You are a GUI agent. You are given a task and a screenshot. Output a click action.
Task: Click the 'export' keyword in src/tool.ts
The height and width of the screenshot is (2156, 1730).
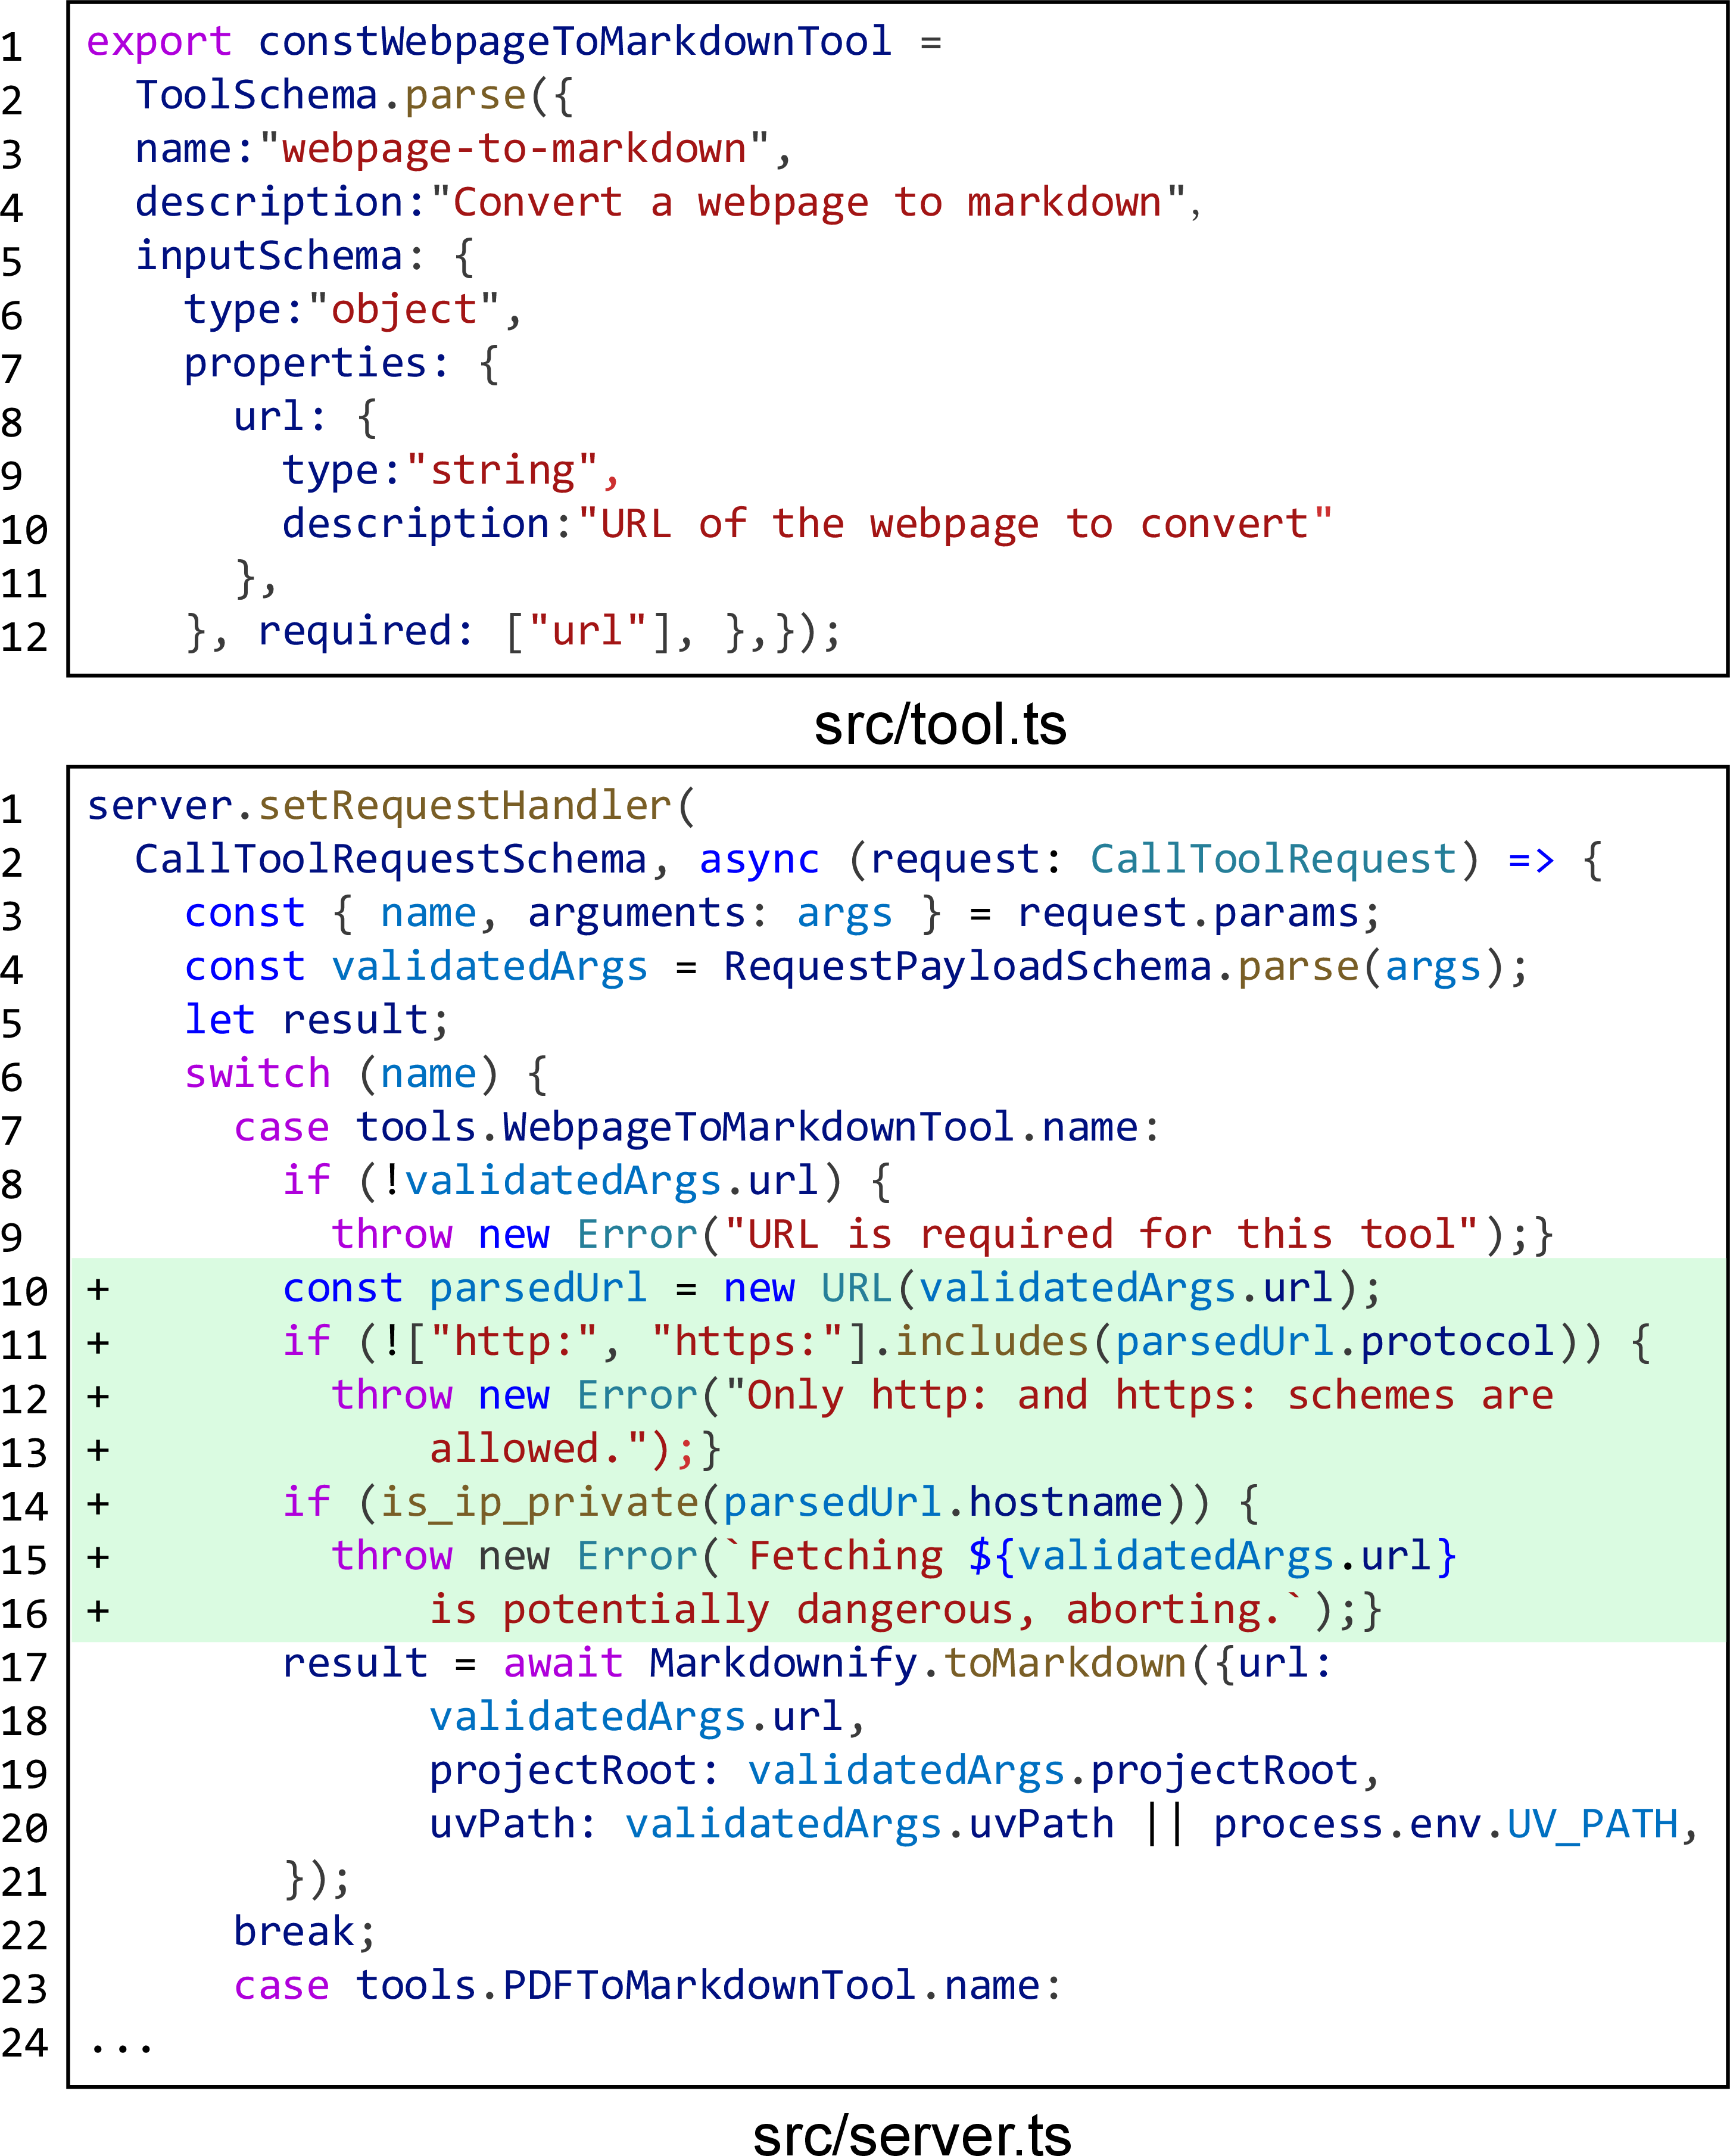tap(159, 43)
